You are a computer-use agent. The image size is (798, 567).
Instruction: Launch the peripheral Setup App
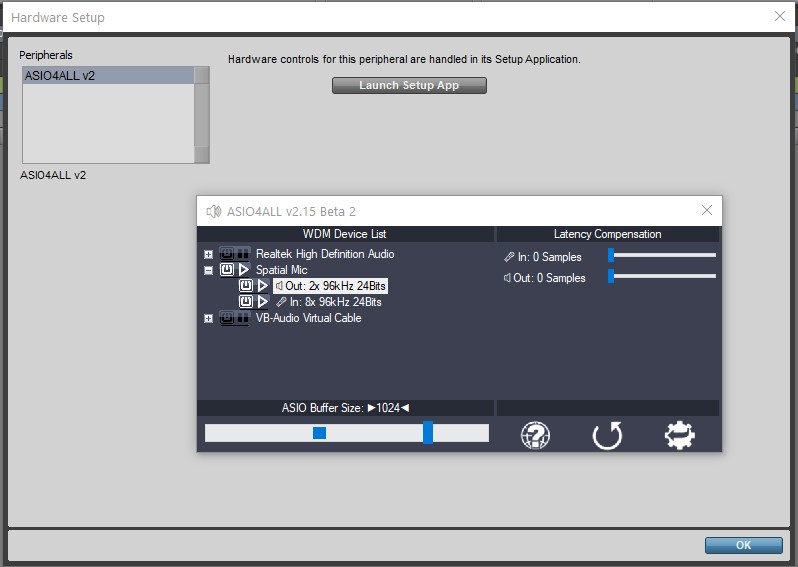click(409, 86)
